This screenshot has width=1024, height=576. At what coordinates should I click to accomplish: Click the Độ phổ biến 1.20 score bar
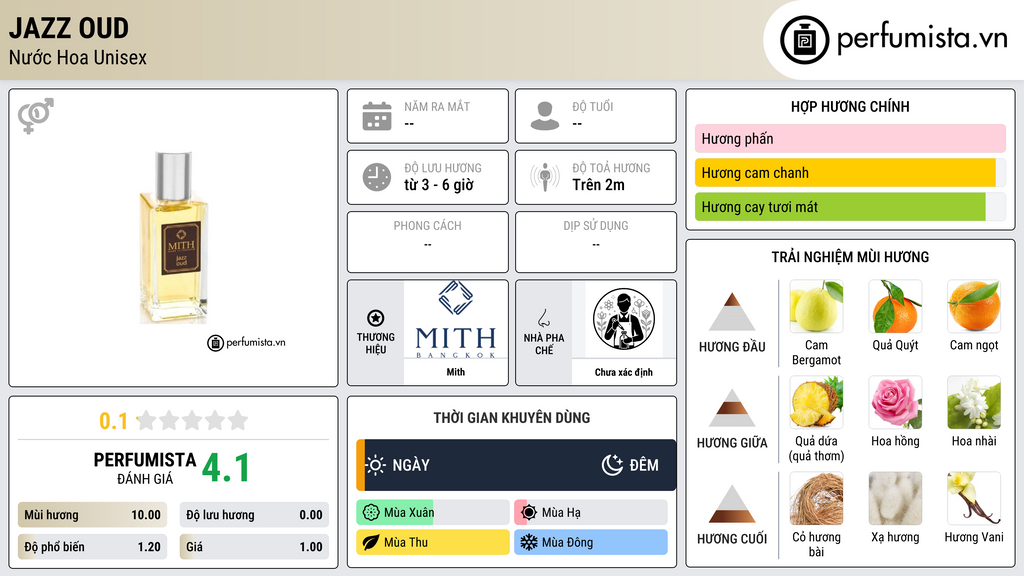click(x=93, y=547)
